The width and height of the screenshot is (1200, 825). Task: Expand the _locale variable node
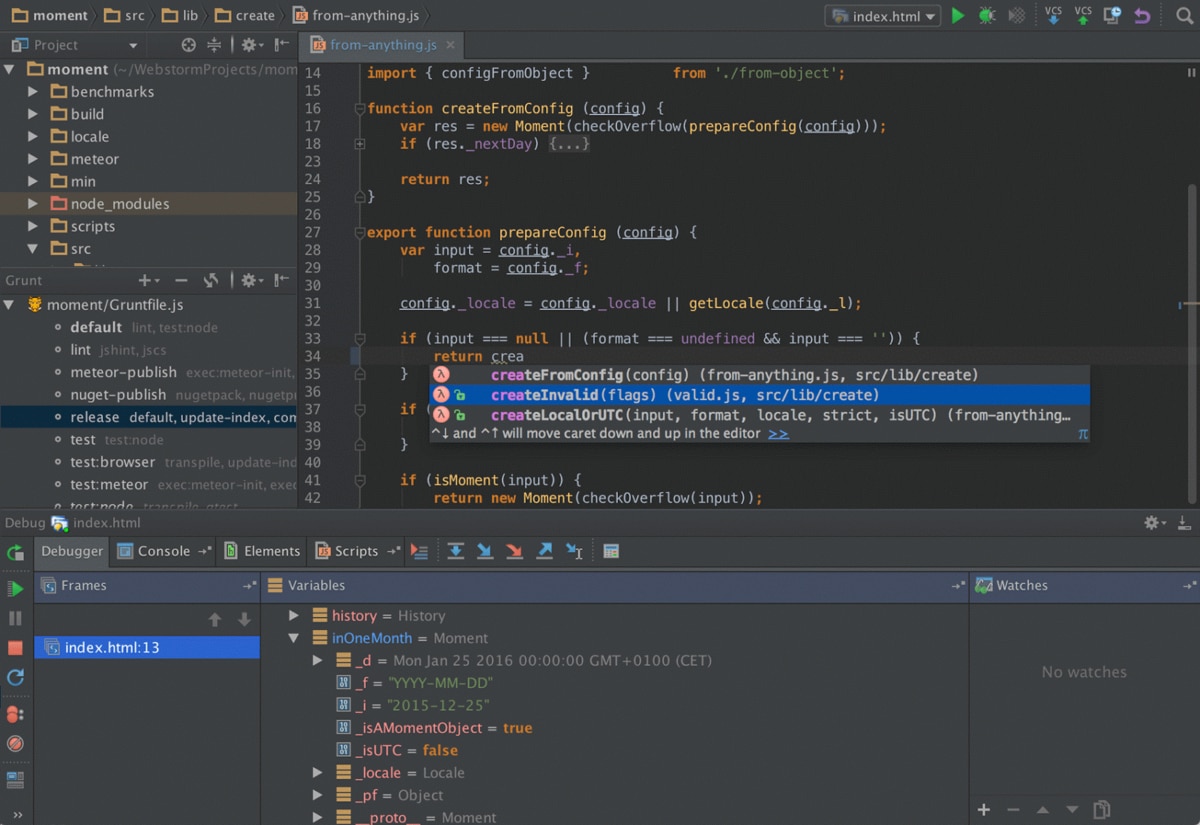pos(318,772)
